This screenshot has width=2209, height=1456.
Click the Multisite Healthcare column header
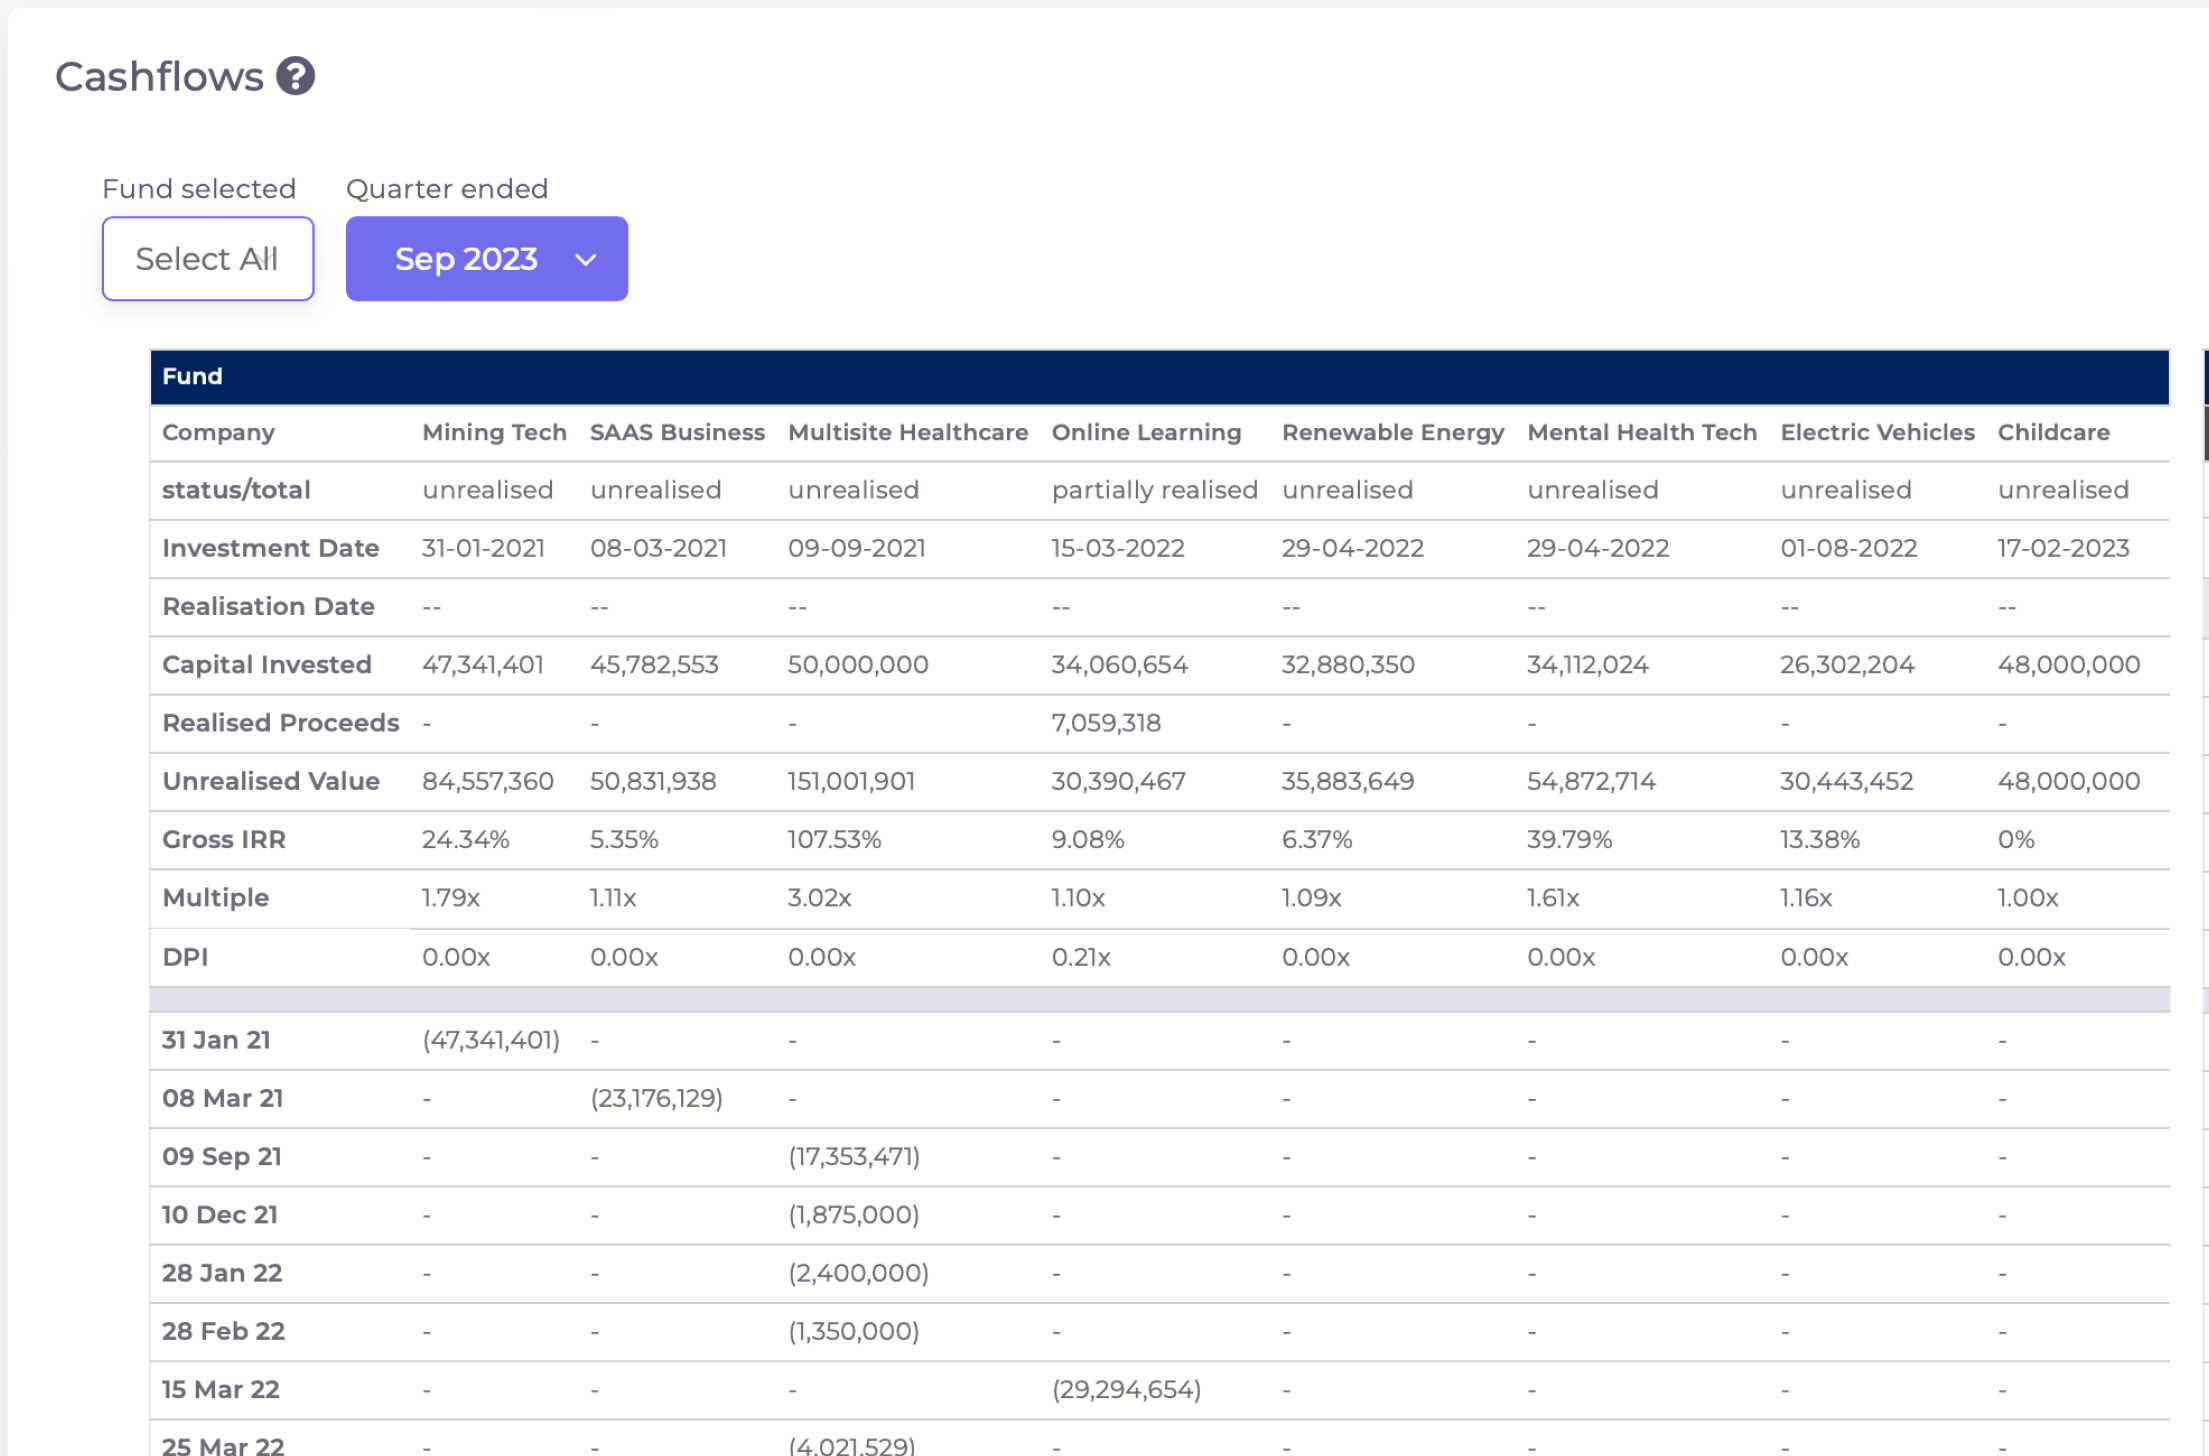pyautogui.click(x=907, y=432)
